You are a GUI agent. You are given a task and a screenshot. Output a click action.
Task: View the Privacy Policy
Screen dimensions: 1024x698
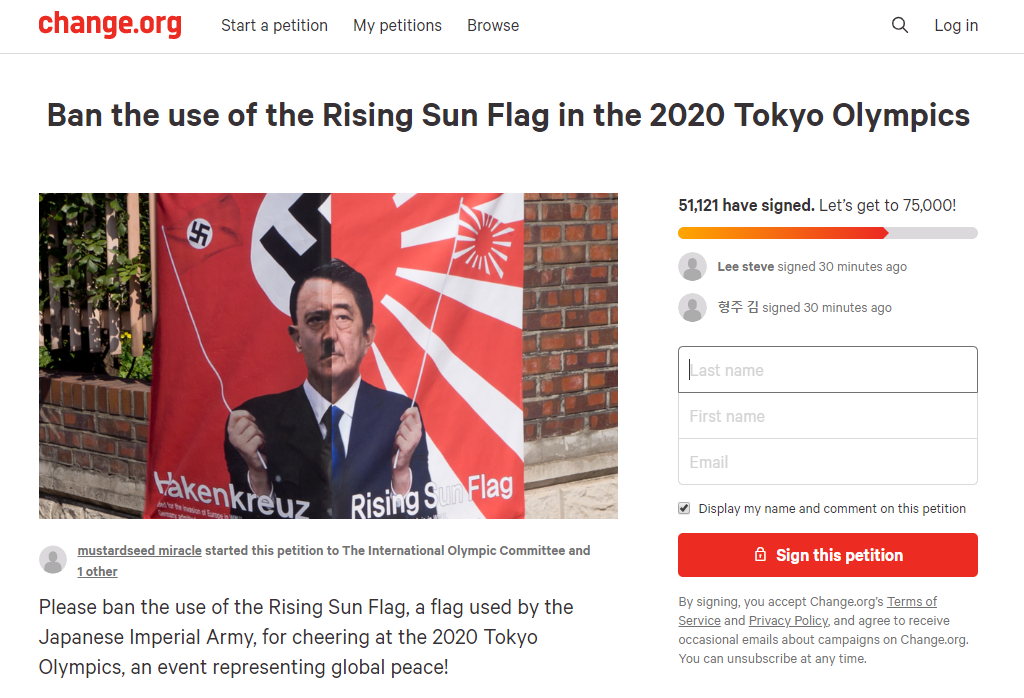pyautogui.click(x=788, y=620)
